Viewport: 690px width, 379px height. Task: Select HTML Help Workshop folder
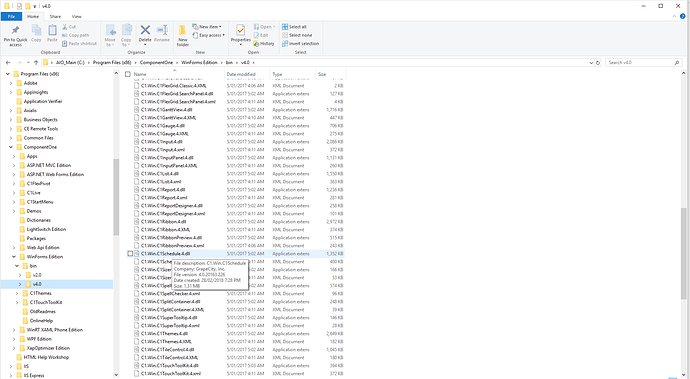pyautogui.click(x=46, y=357)
